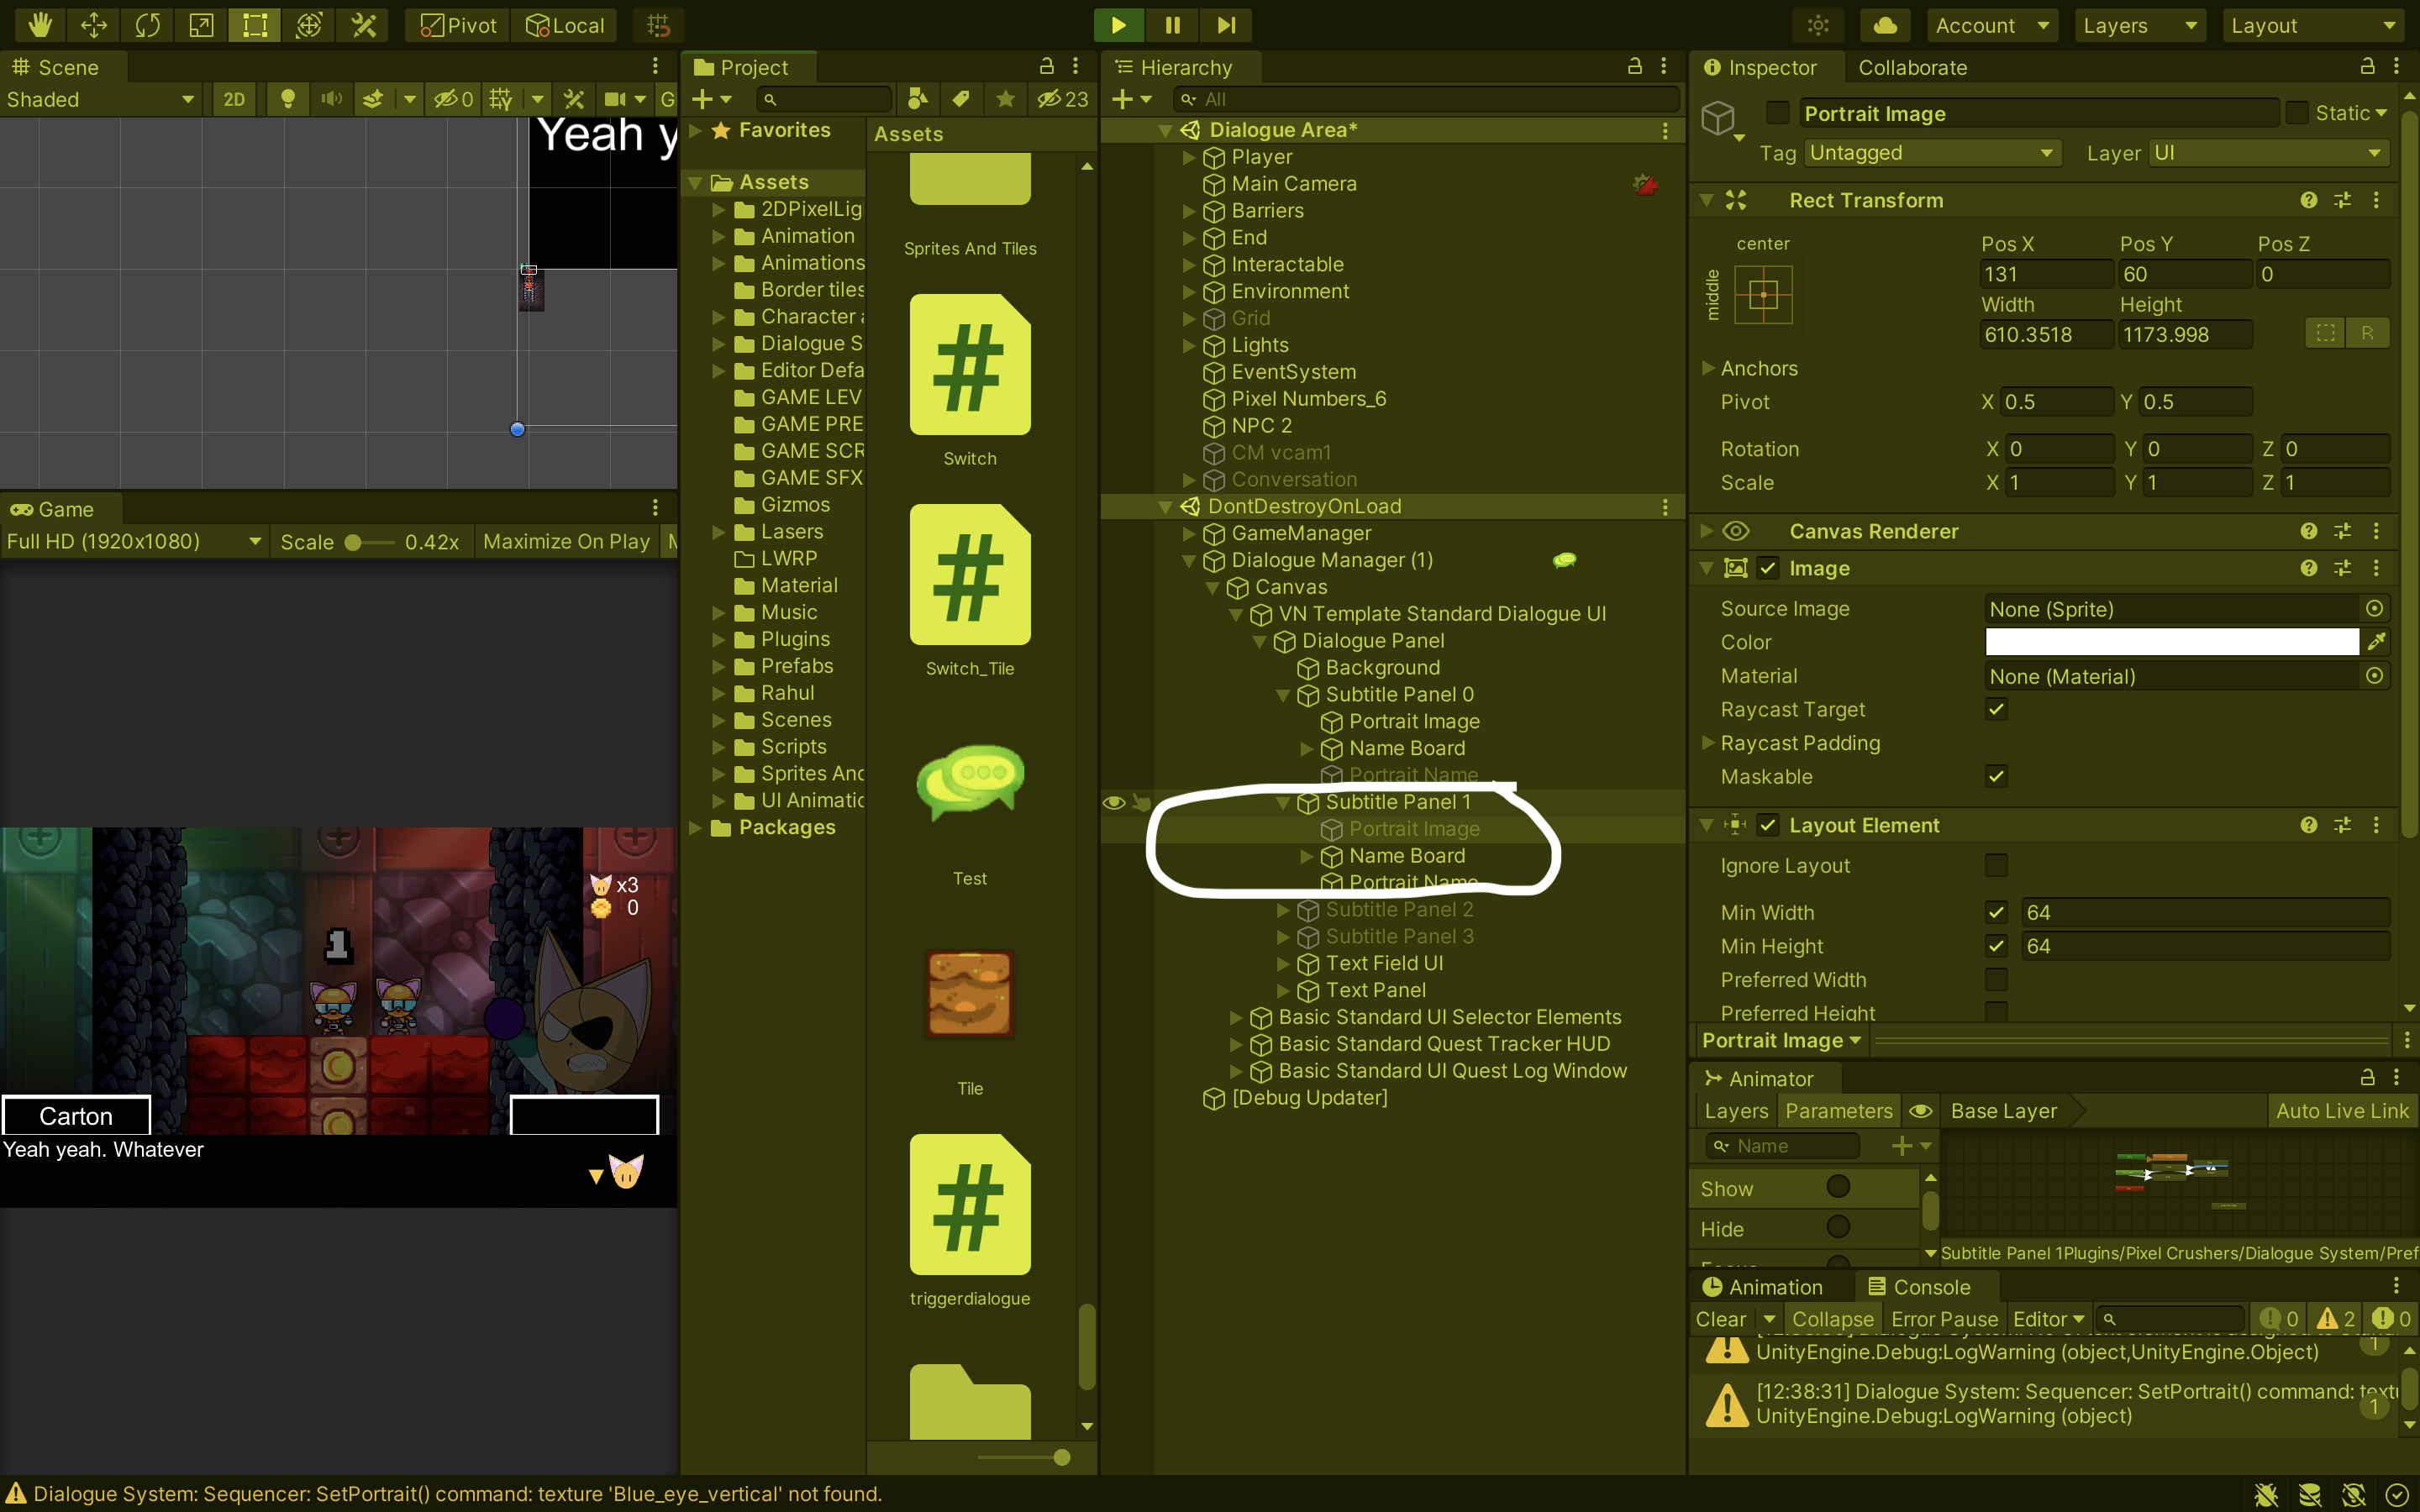Click anchor preset center box
The image size is (2420, 1512).
(1763, 295)
